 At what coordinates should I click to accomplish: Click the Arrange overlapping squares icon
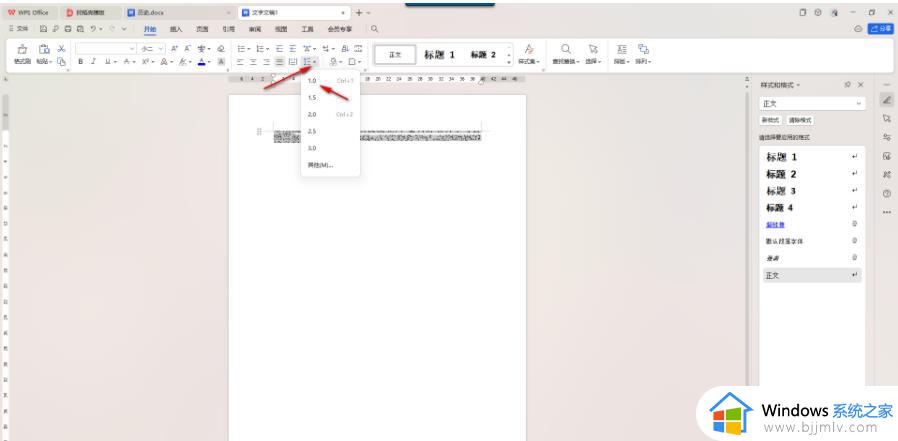click(x=643, y=49)
